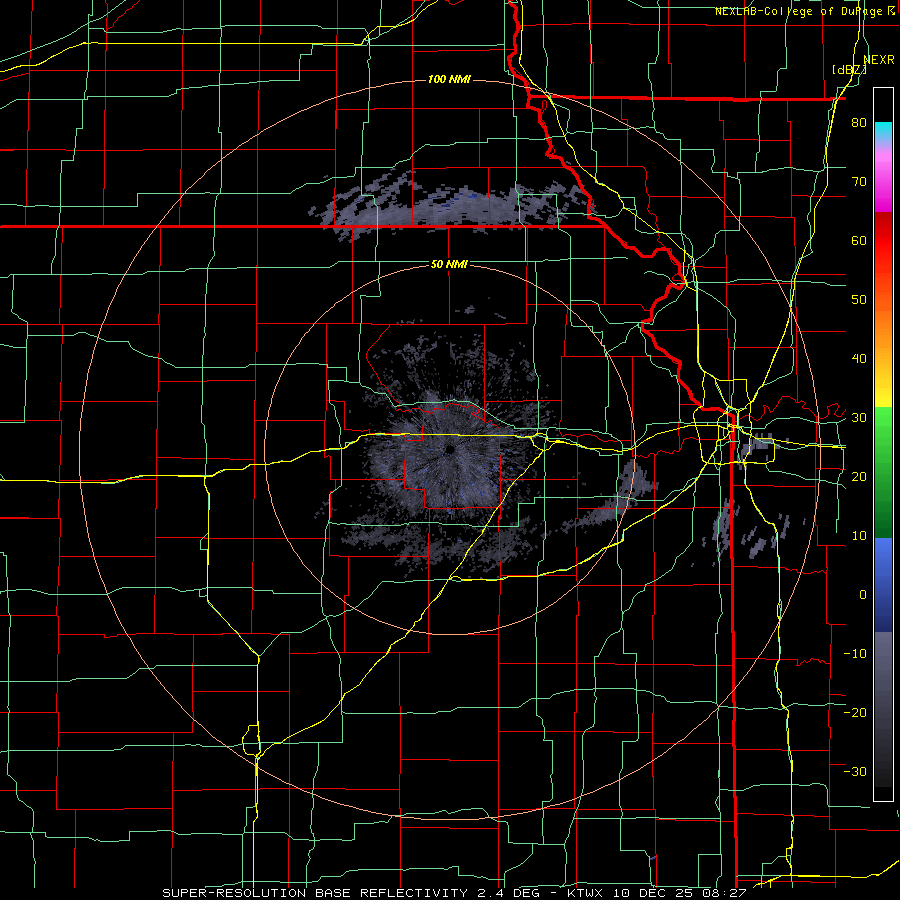
Task: Click the 80 value on the dBZ scale
Action: click(859, 123)
